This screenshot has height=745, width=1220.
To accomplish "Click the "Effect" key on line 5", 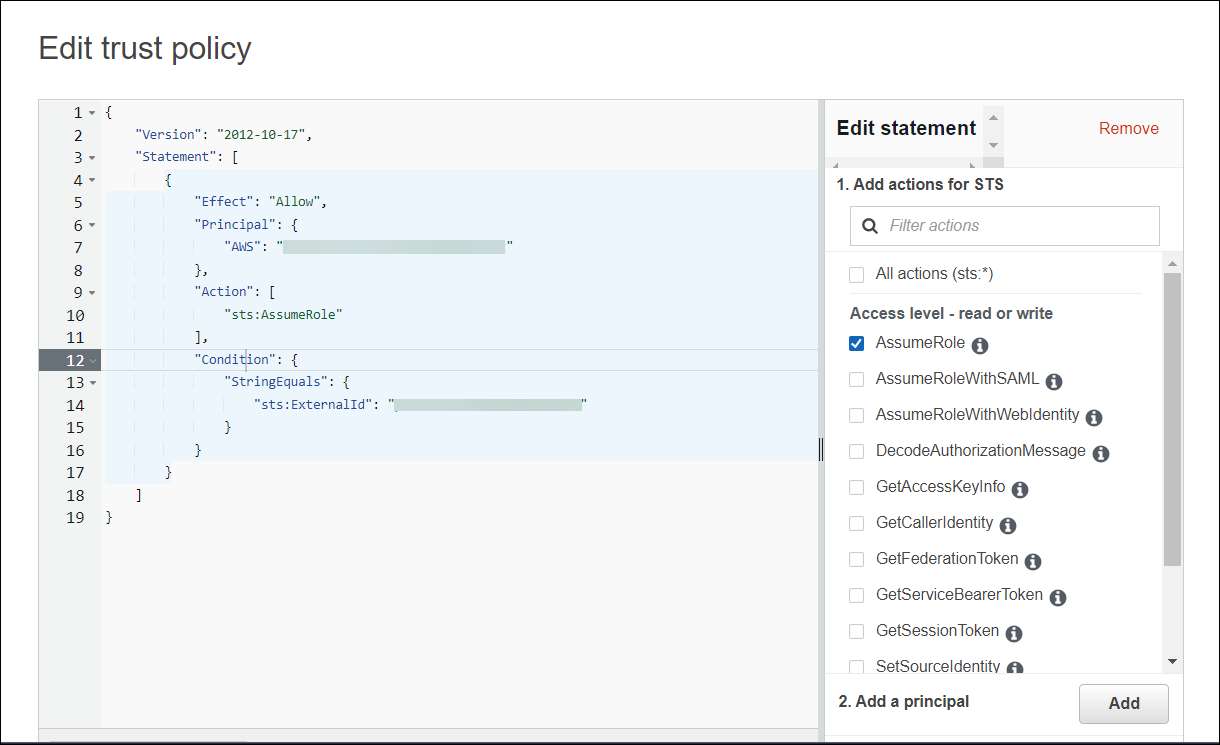I will [224, 202].
